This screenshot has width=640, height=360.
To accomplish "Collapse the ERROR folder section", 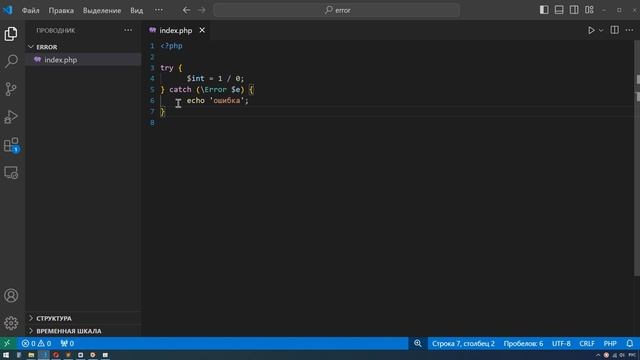I will 83,47.
